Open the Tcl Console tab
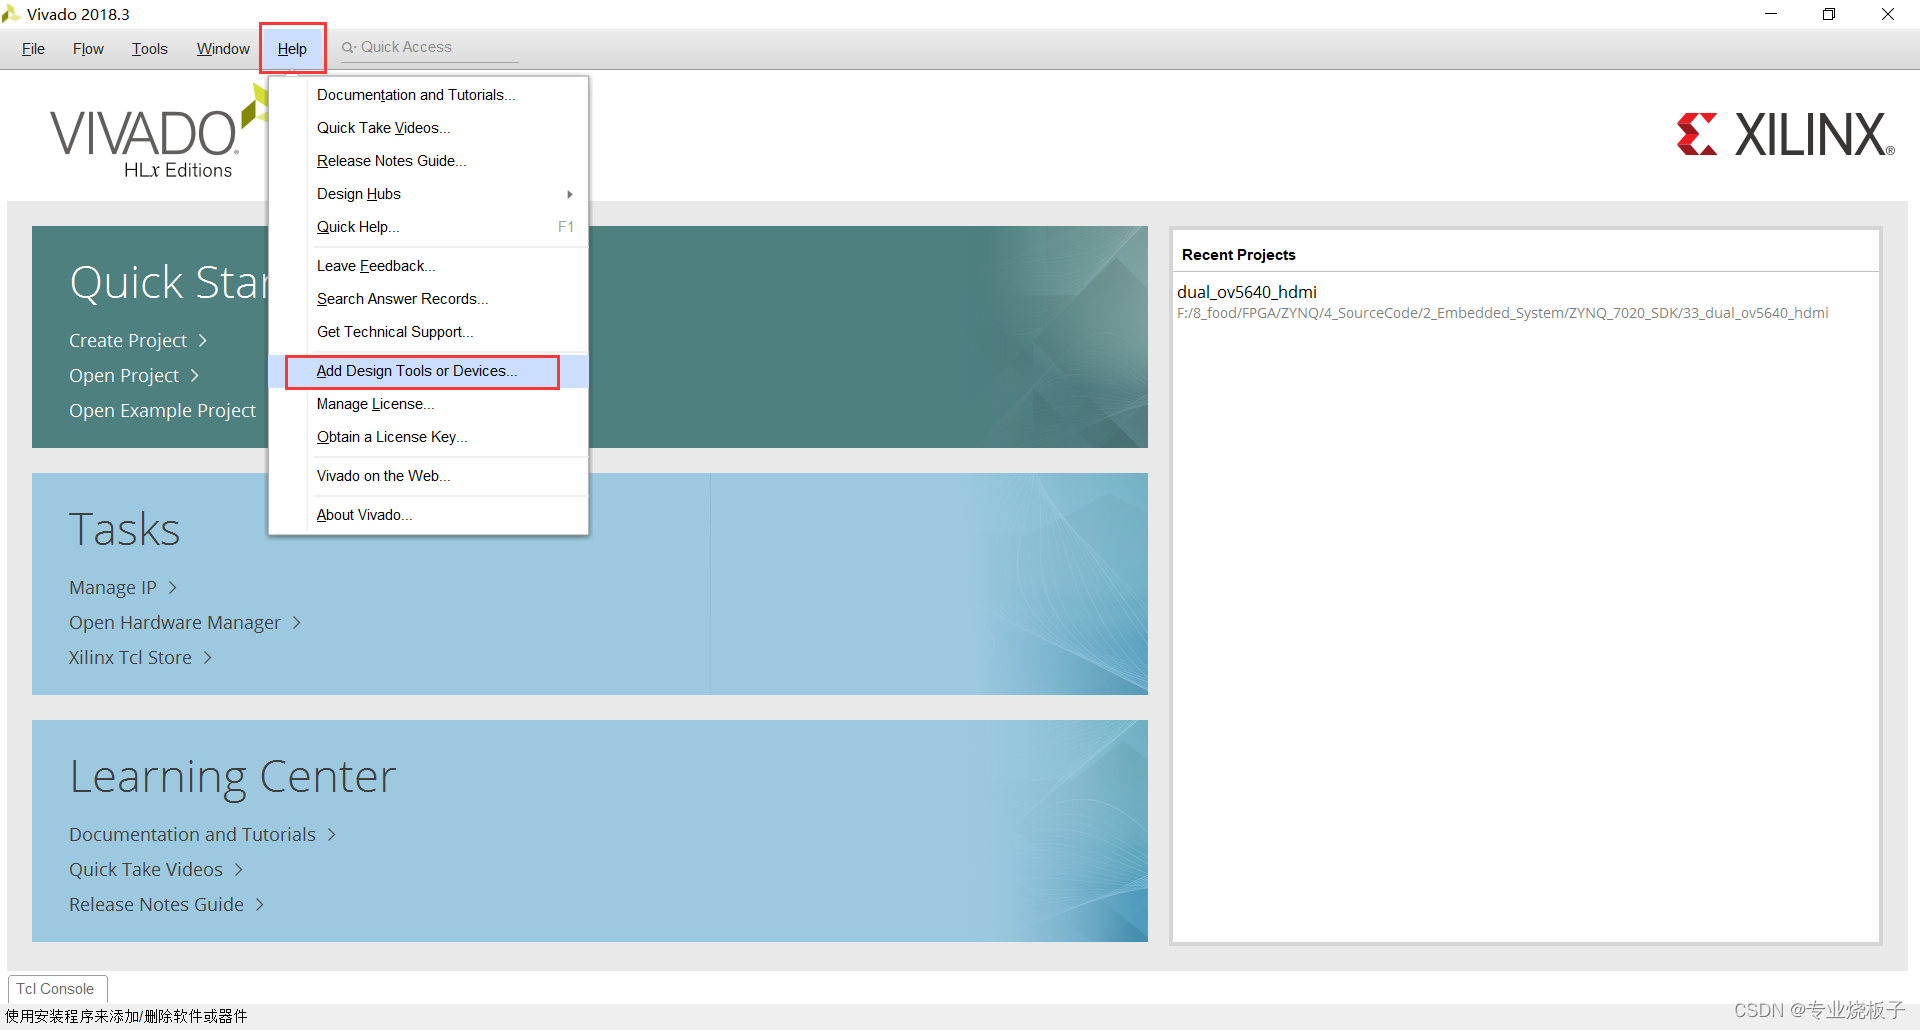 click(x=56, y=989)
